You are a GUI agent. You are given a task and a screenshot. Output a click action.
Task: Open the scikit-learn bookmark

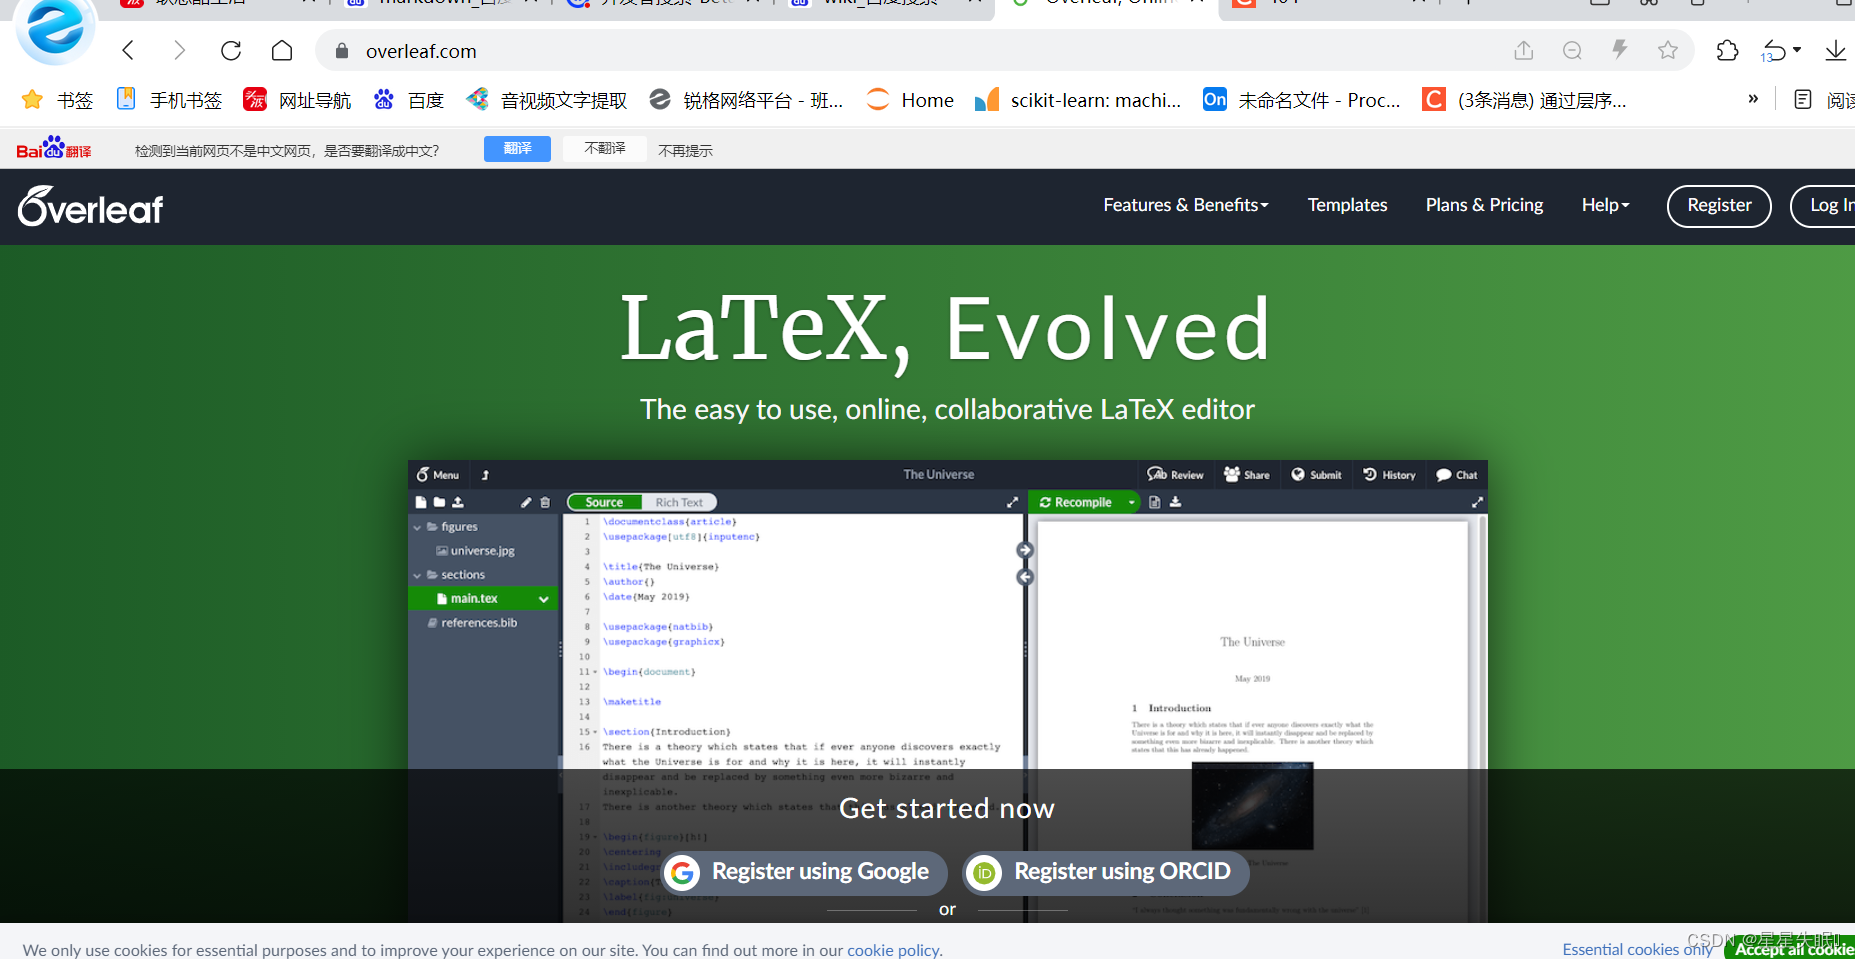point(1078,100)
